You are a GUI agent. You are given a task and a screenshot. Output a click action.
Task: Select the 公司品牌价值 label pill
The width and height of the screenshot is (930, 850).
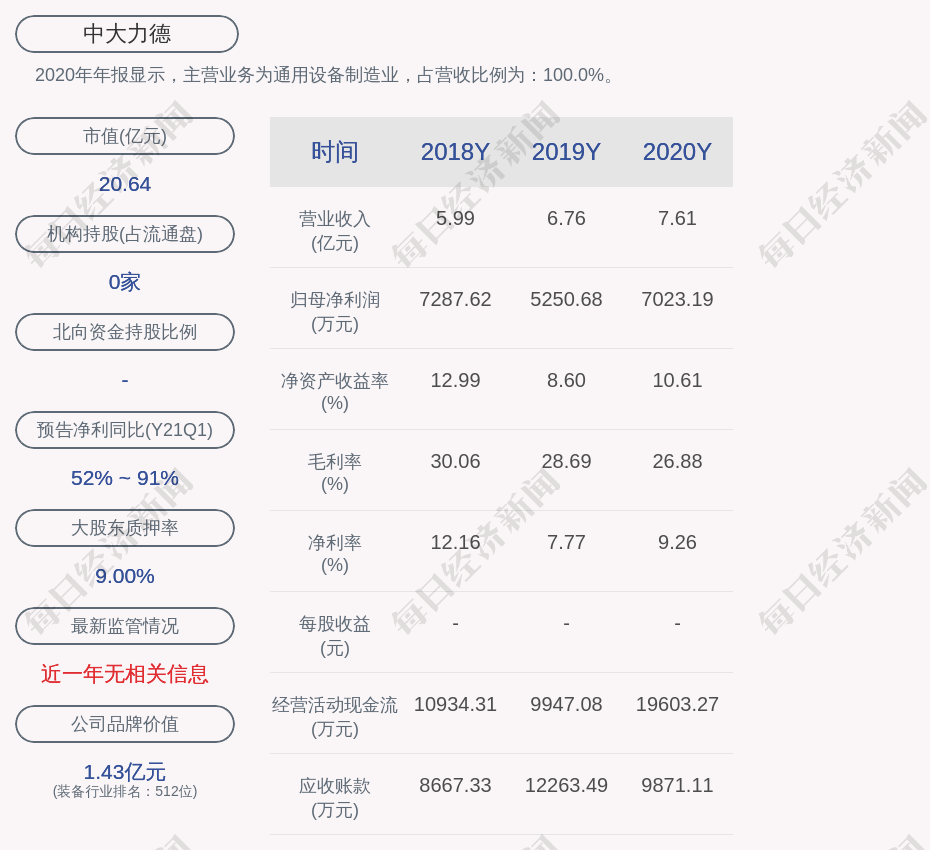pyautogui.click(x=125, y=724)
